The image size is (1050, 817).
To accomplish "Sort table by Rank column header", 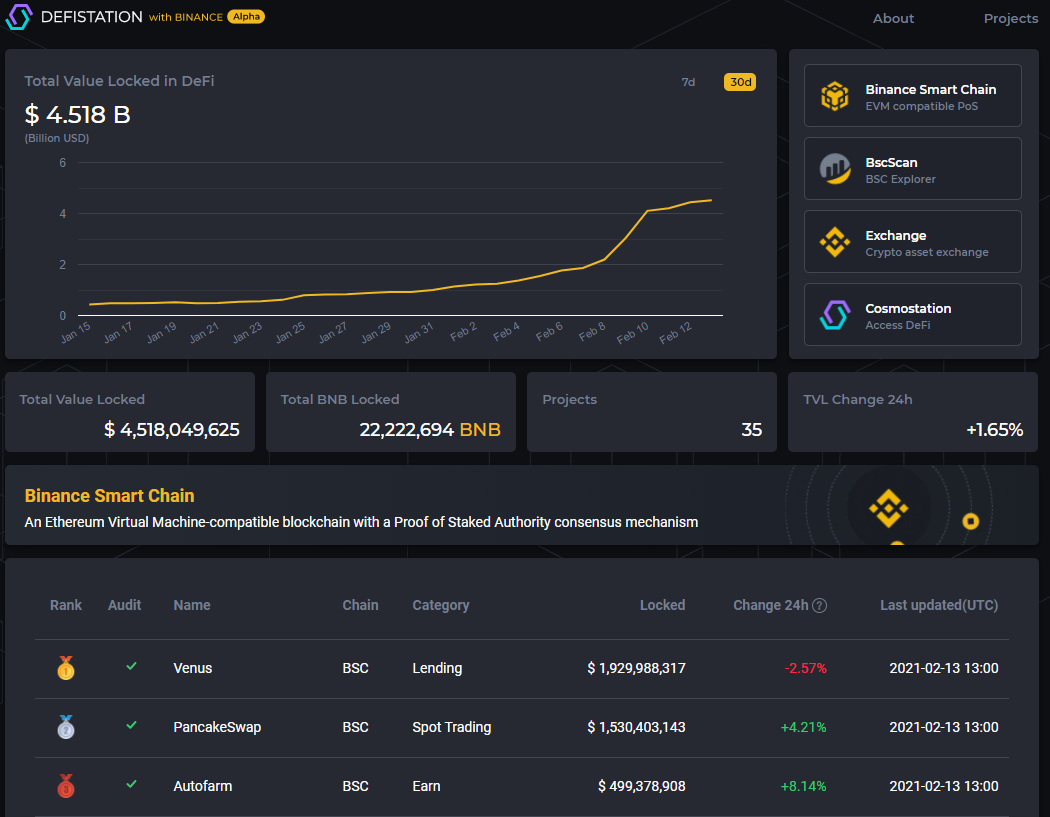I will pyautogui.click(x=66, y=605).
